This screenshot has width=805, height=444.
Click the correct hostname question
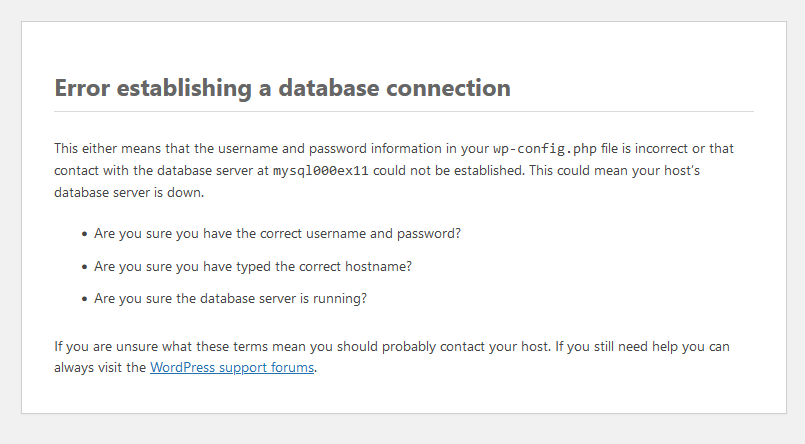[253, 266]
